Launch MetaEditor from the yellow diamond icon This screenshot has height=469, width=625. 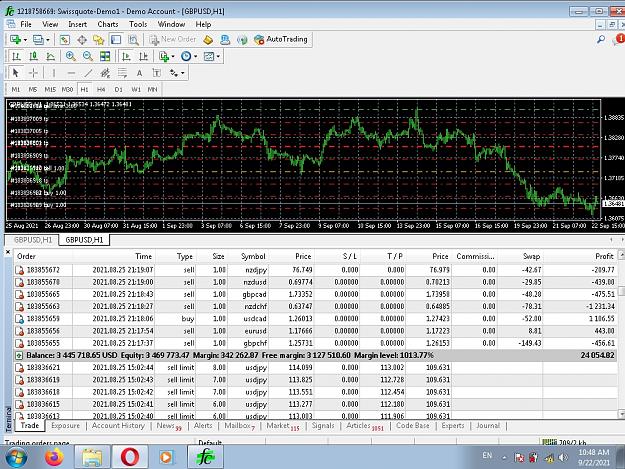click(208, 39)
